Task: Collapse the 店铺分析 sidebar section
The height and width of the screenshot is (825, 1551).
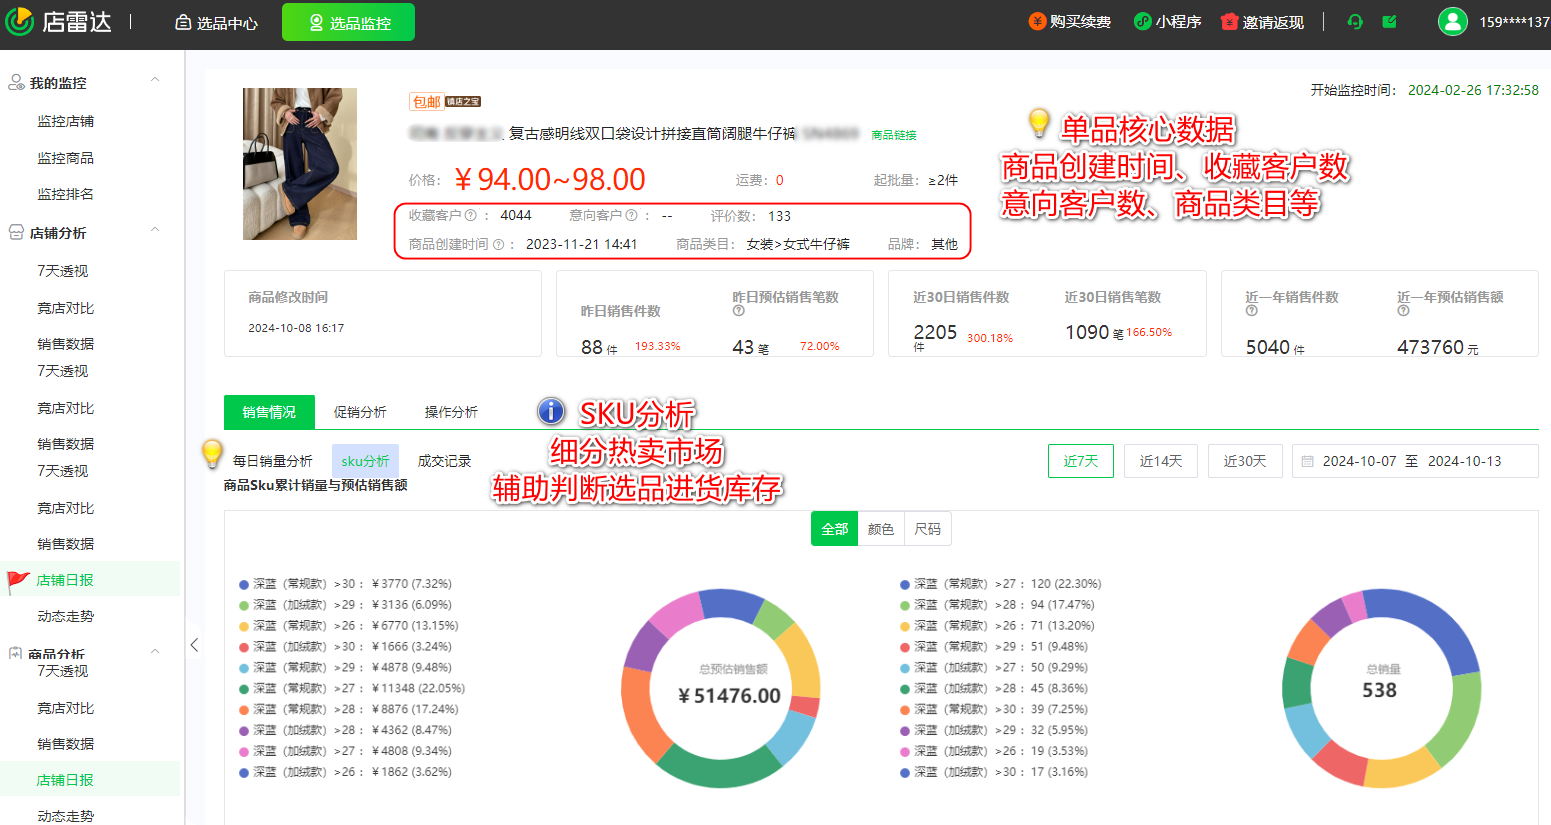Action: [x=155, y=230]
